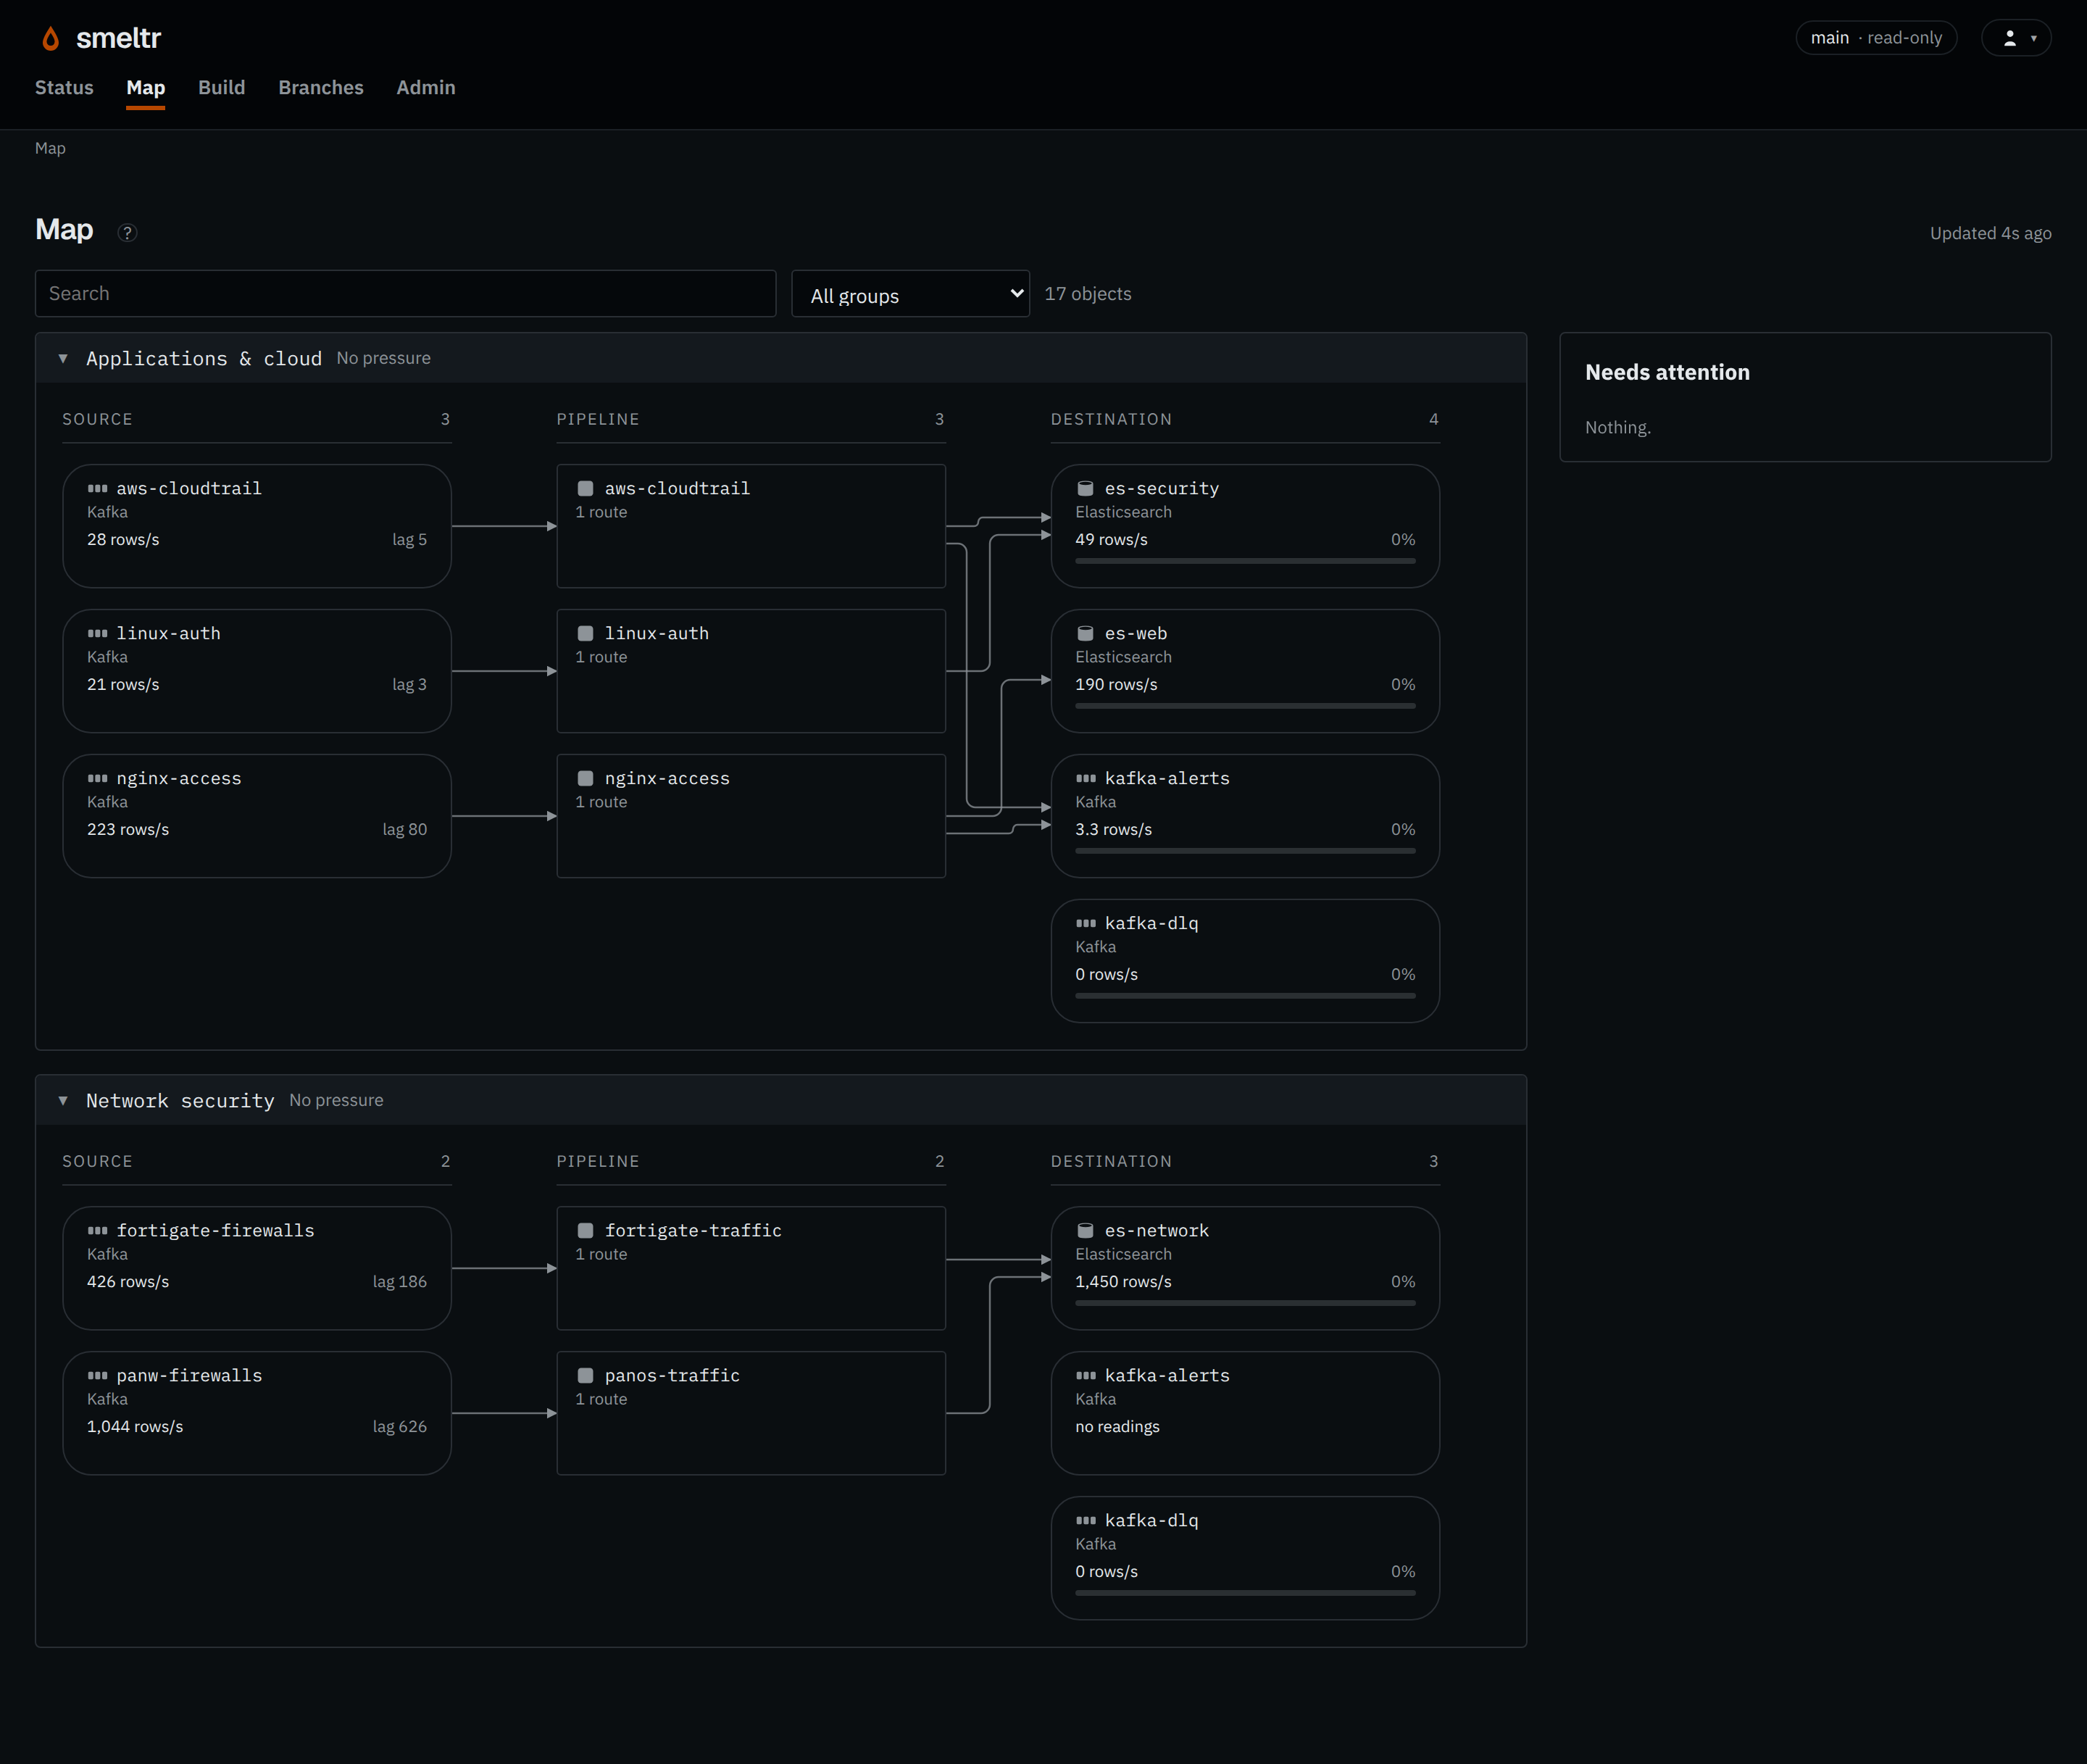Click database icon on es-network destination
The height and width of the screenshot is (1764, 2087).
(x=1085, y=1230)
